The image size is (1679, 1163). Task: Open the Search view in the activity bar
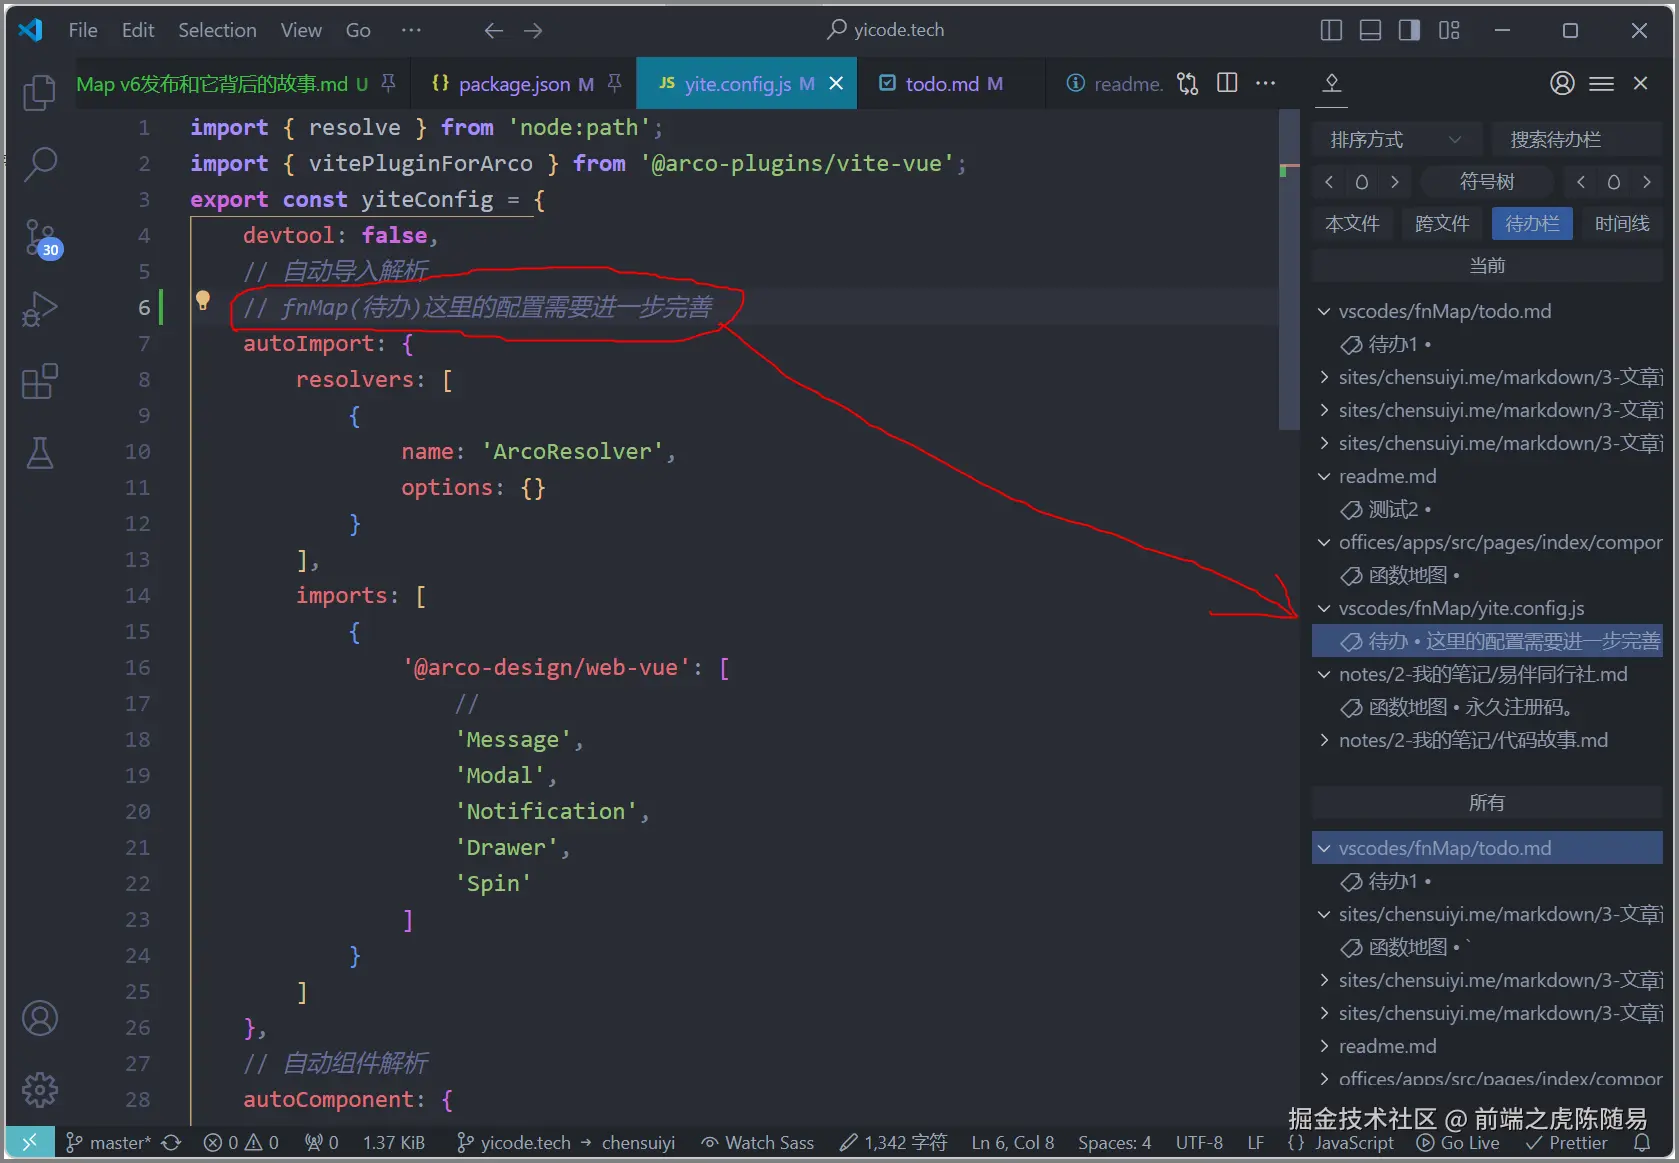[x=39, y=164]
